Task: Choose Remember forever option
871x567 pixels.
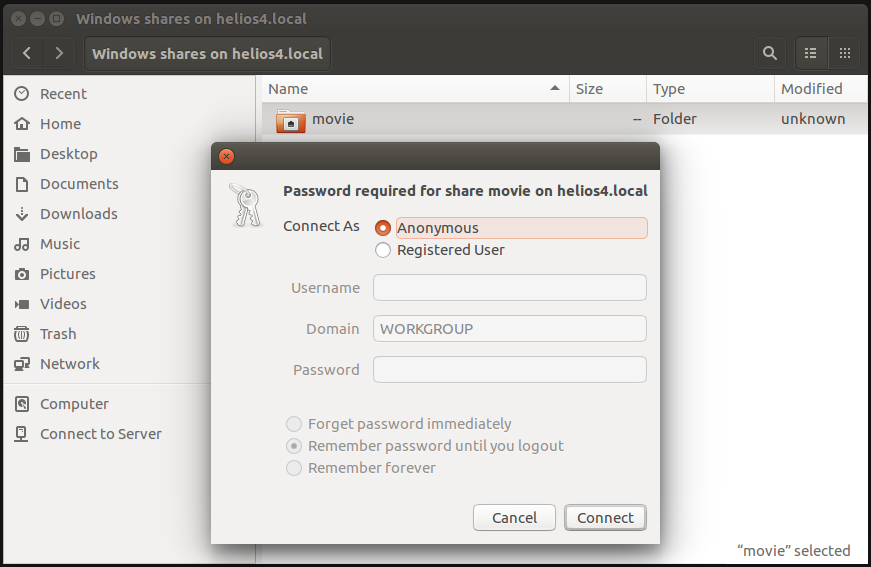Action: (294, 468)
